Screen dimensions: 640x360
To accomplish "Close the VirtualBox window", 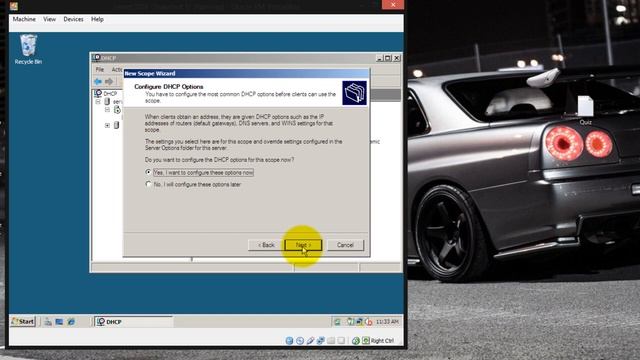I will click(x=393, y=5).
